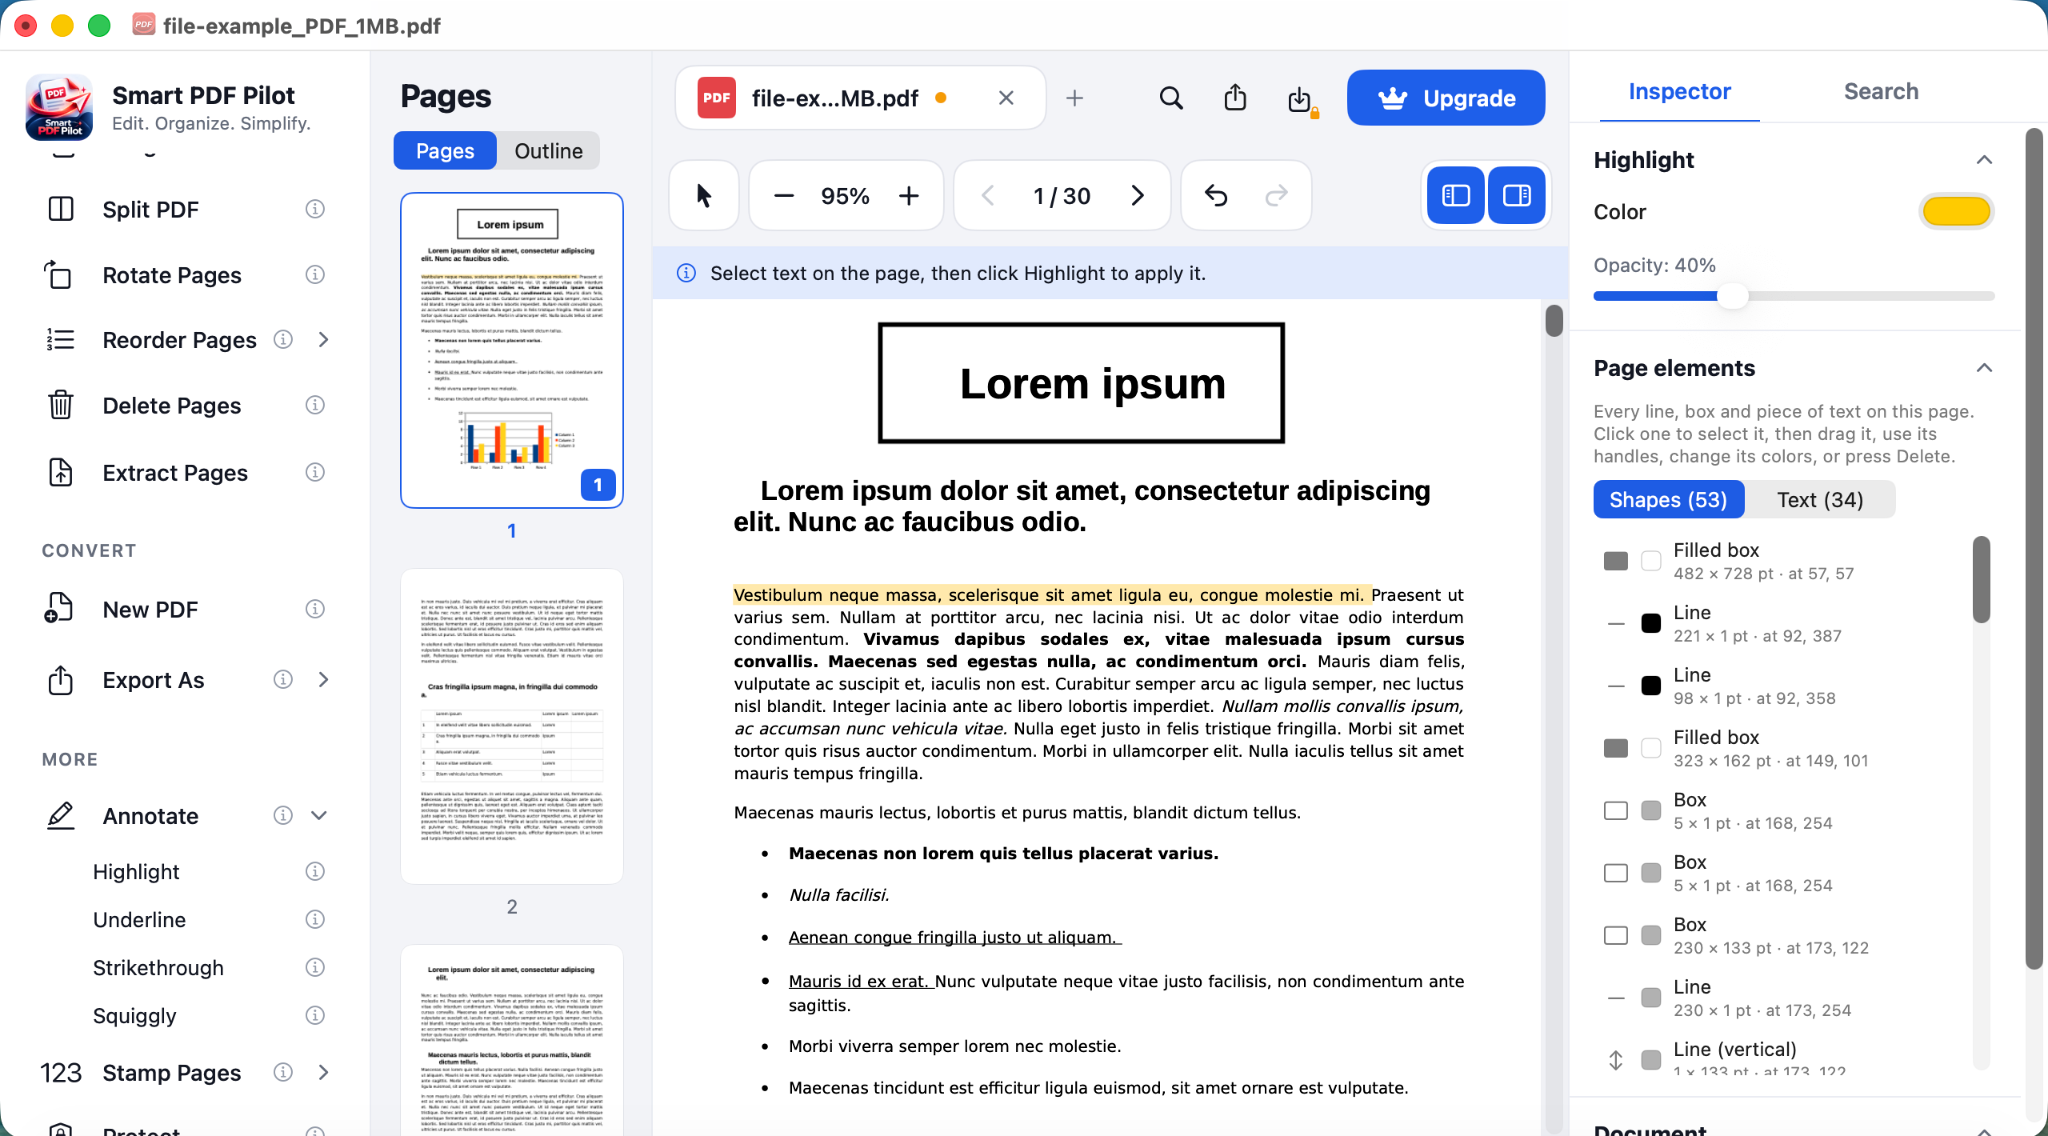
Task: Choose the Strikethrough annotation
Action: [158, 968]
